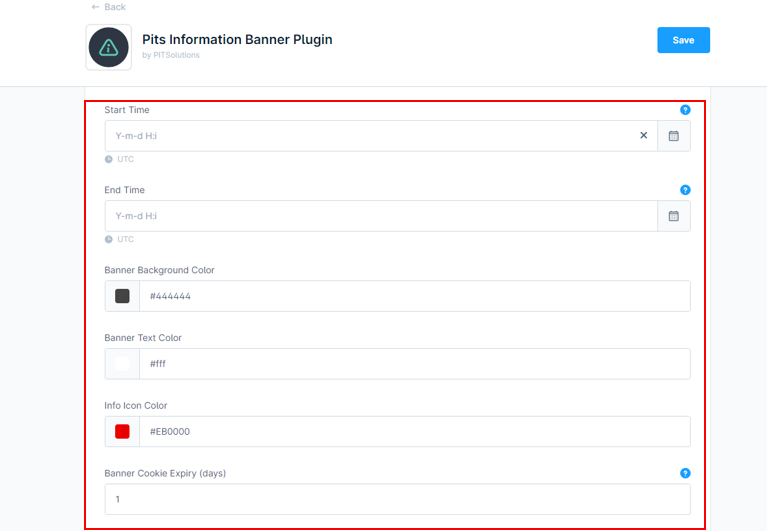
Task: Click the Banner Cookie Expiry days field
Action: pos(397,499)
